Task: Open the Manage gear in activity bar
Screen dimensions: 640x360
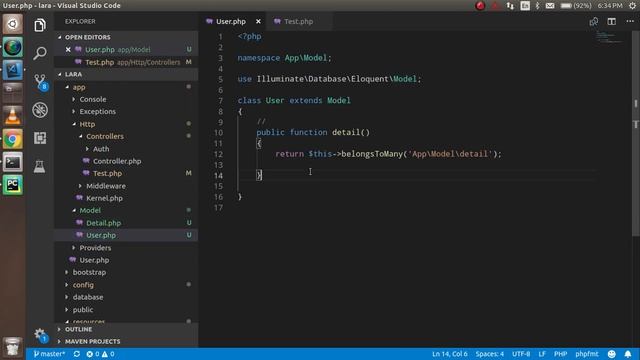Action: point(40,335)
